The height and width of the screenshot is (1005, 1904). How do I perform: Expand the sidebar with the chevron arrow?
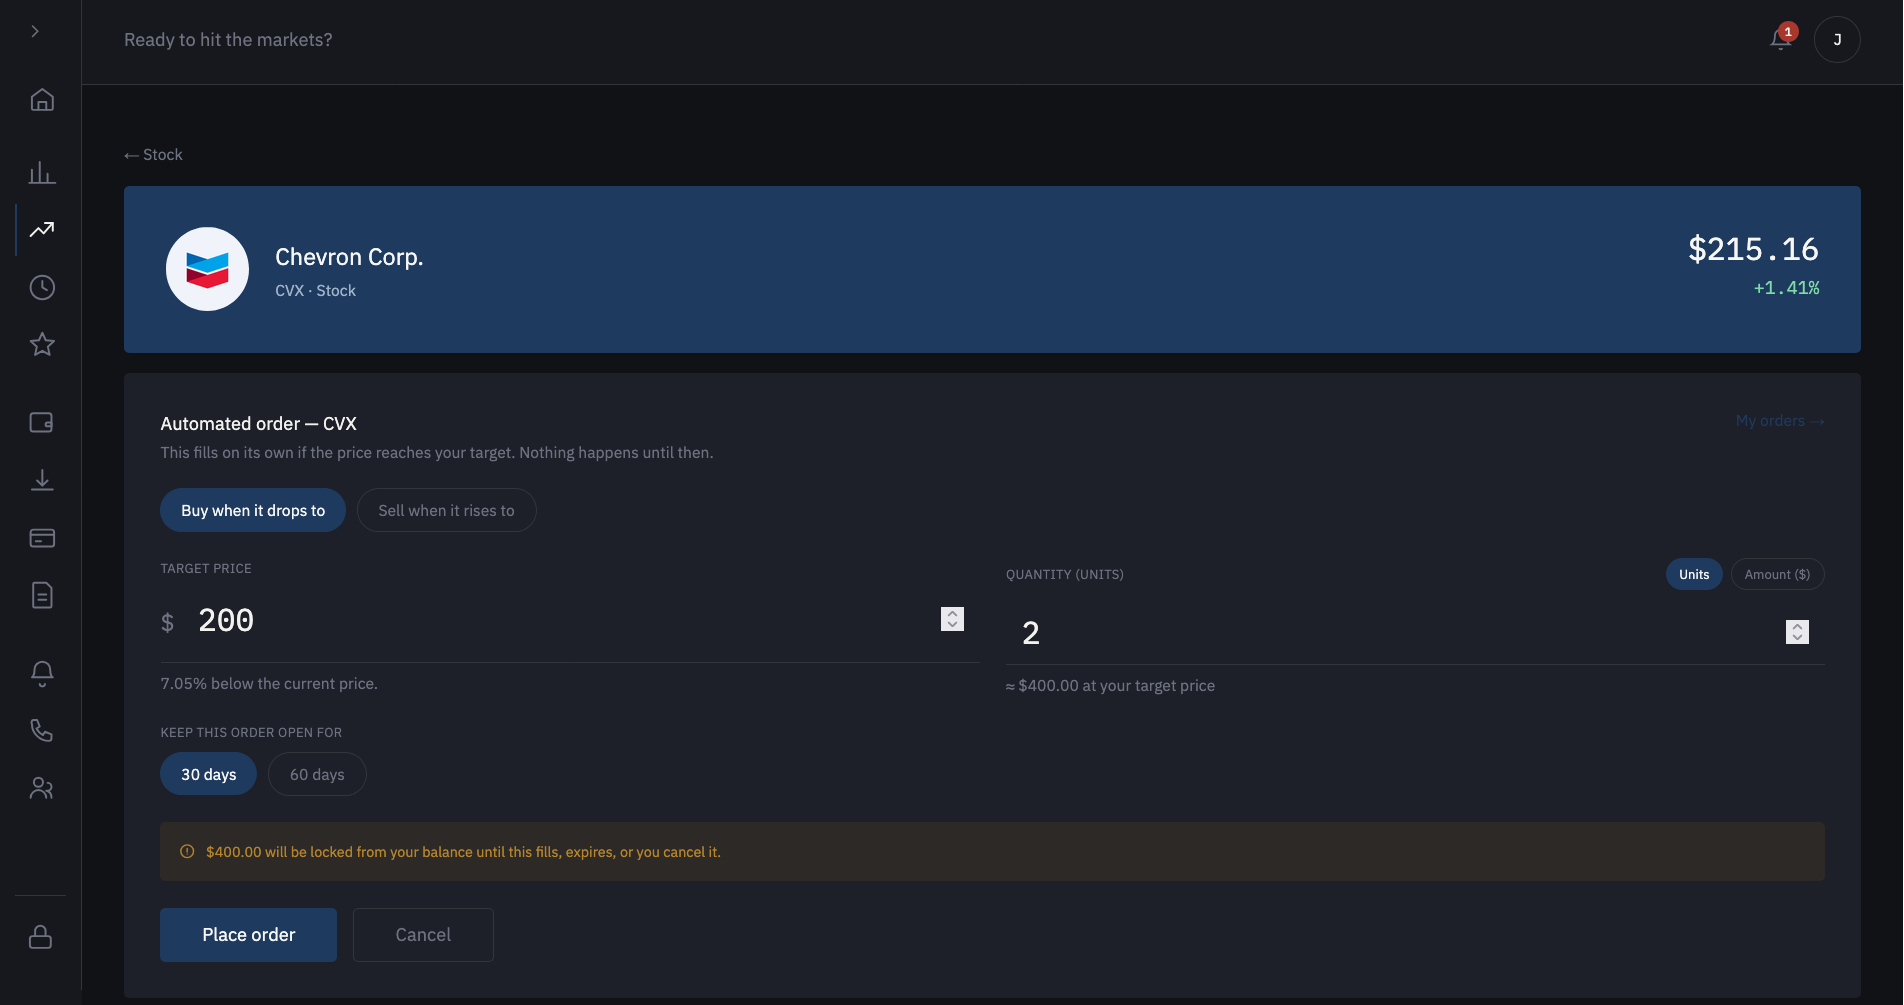[35, 31]
